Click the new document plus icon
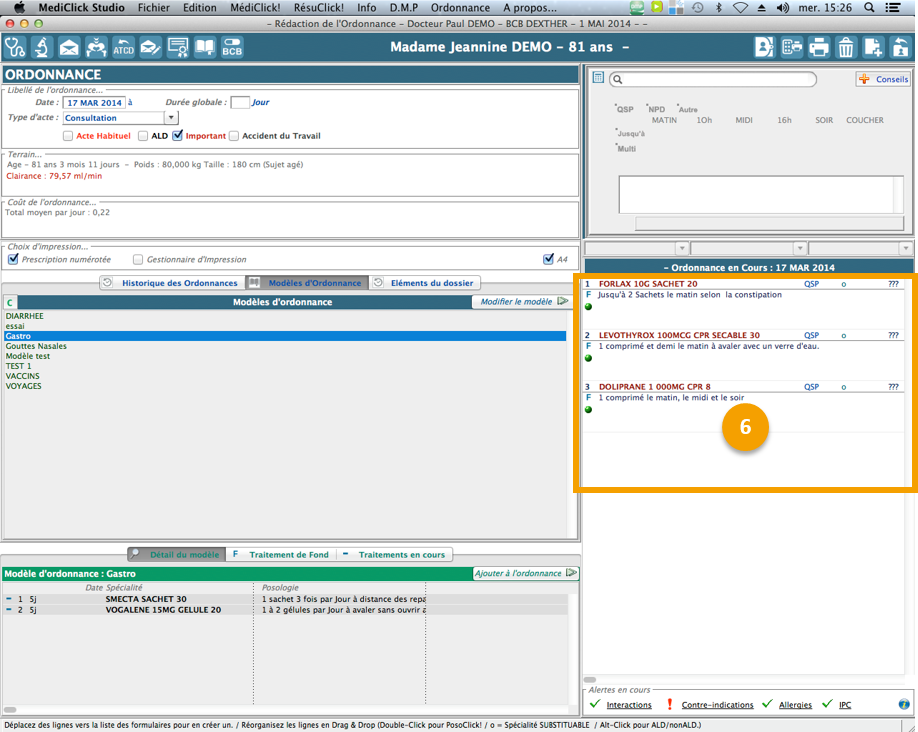 click(x=873, y=47)
